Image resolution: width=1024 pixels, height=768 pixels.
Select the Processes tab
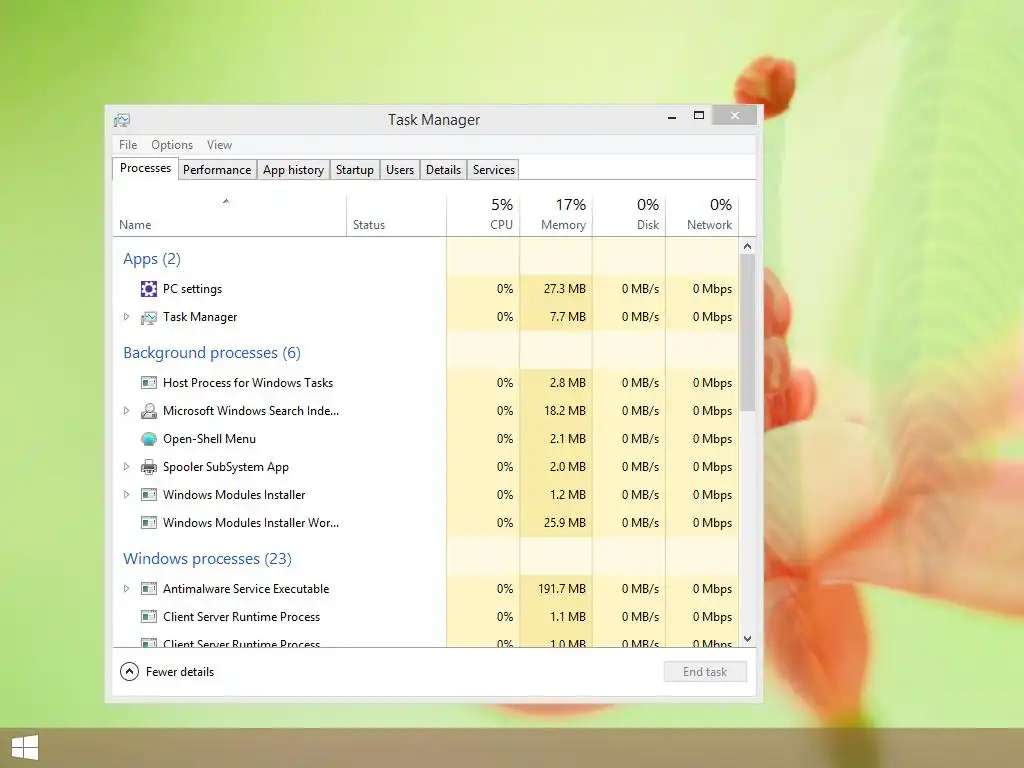pyautogui.click(x=145, y=168)
